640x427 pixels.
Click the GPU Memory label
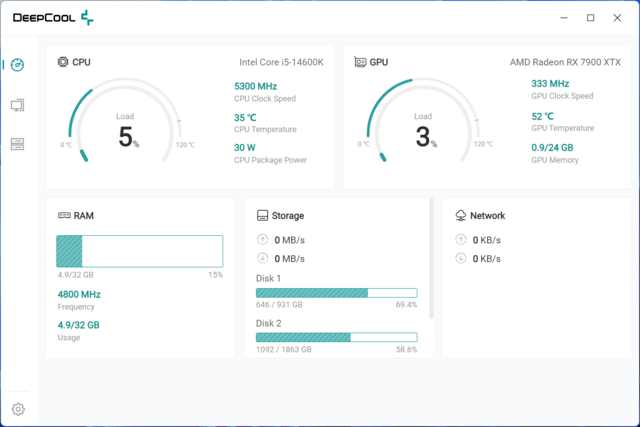[555, 160]
